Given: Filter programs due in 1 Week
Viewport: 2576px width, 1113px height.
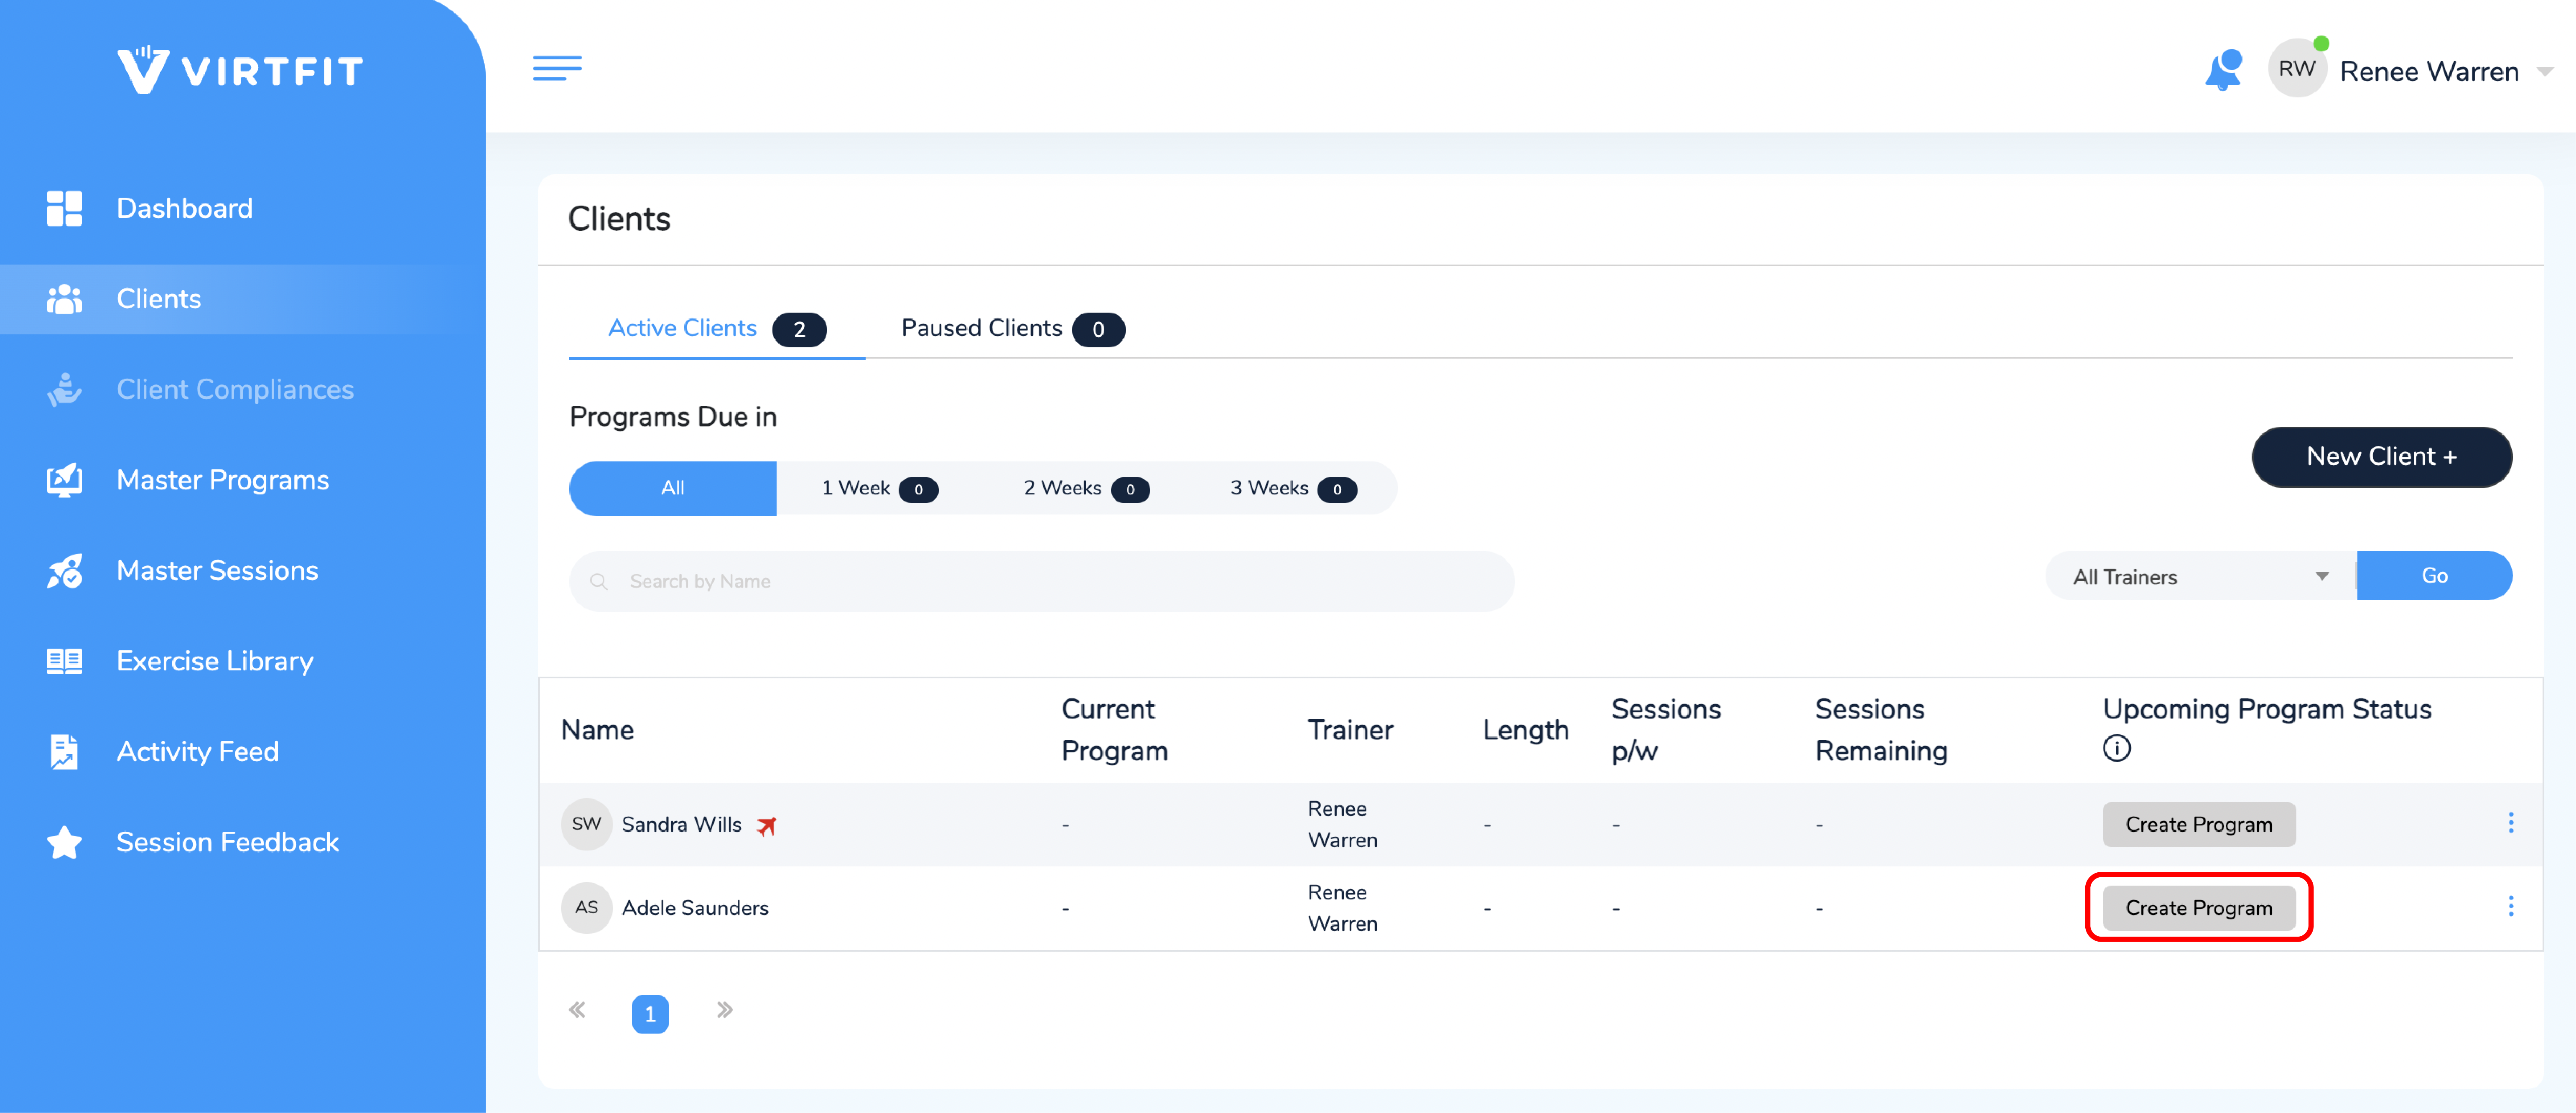Looking at the screenshot, I should pyautogui.click(x=879, y=488).
